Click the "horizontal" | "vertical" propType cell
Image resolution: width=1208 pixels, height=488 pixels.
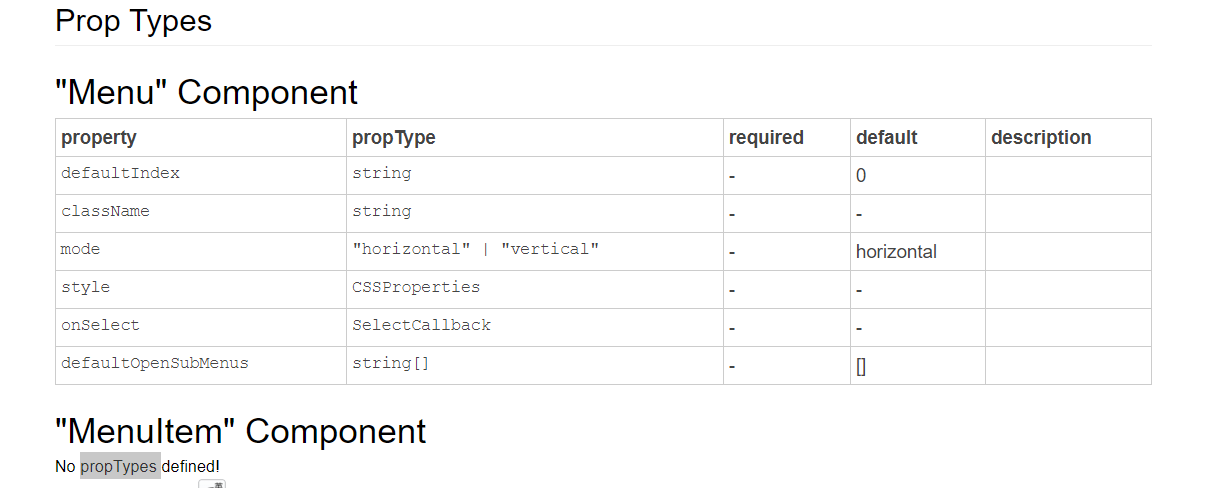point(535,252)
